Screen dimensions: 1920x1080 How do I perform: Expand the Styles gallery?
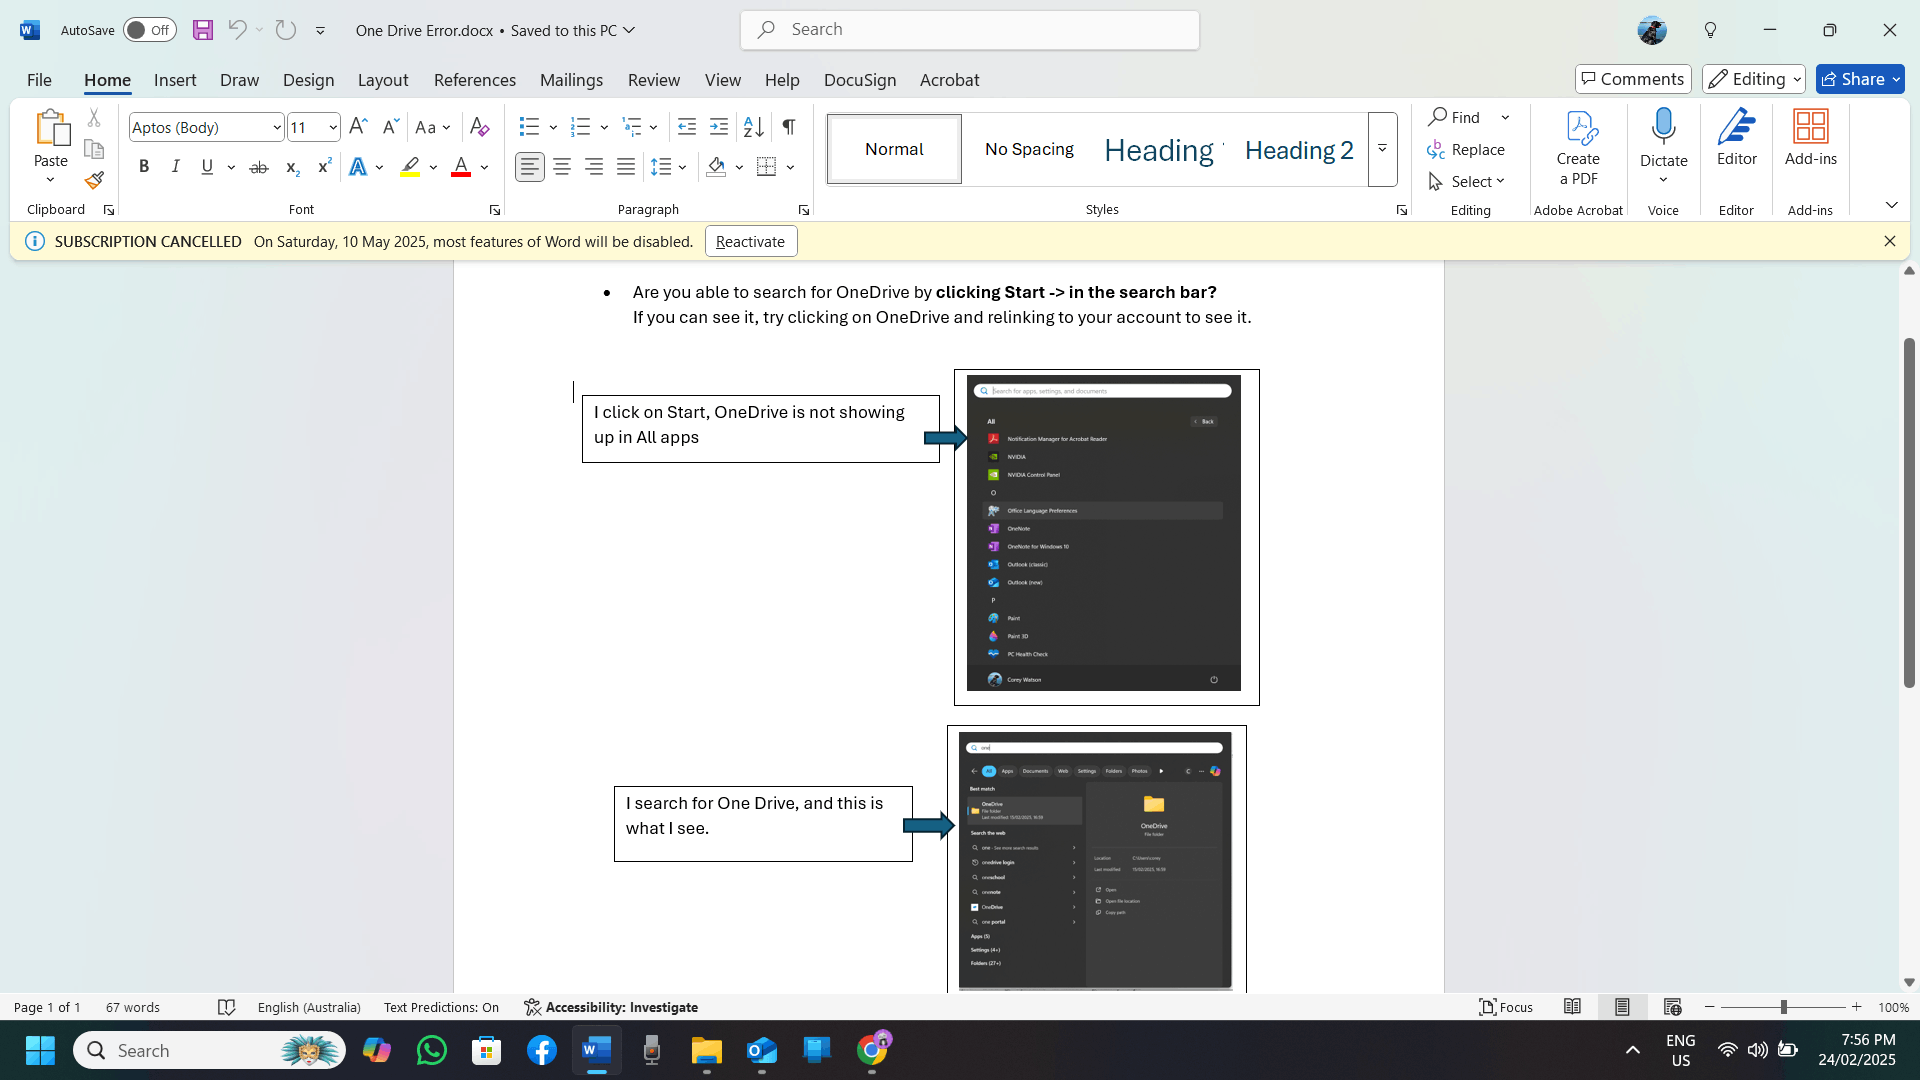pyautogui.click(x=1382, y=149)
